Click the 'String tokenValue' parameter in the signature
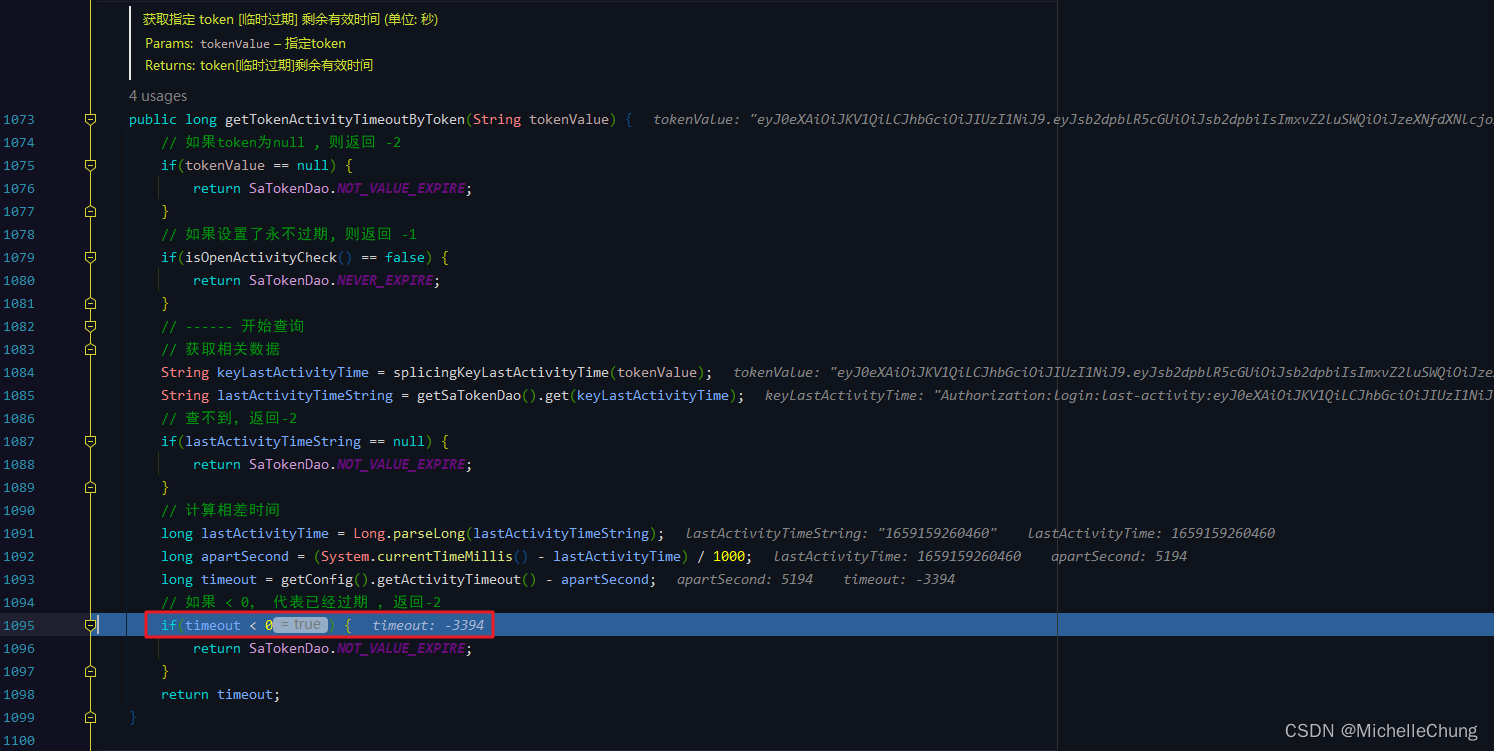 [x=541, y=119]
